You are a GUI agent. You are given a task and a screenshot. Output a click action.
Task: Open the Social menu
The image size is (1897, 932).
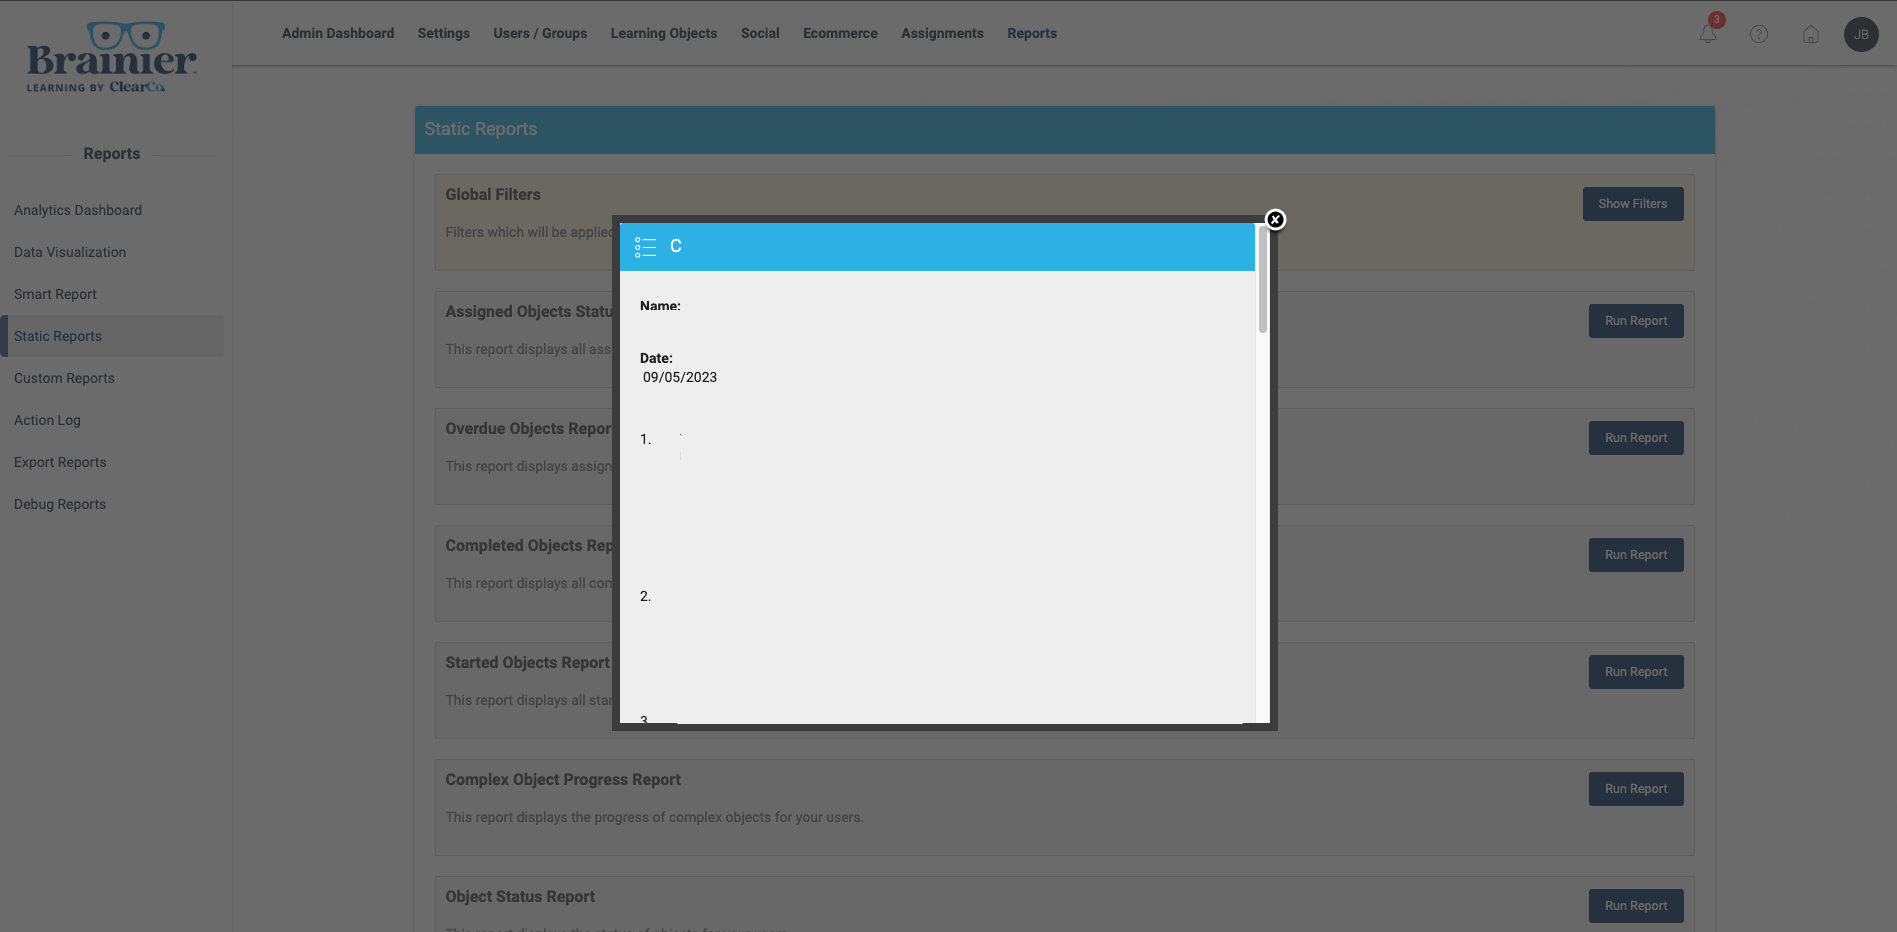coord(760,33)
